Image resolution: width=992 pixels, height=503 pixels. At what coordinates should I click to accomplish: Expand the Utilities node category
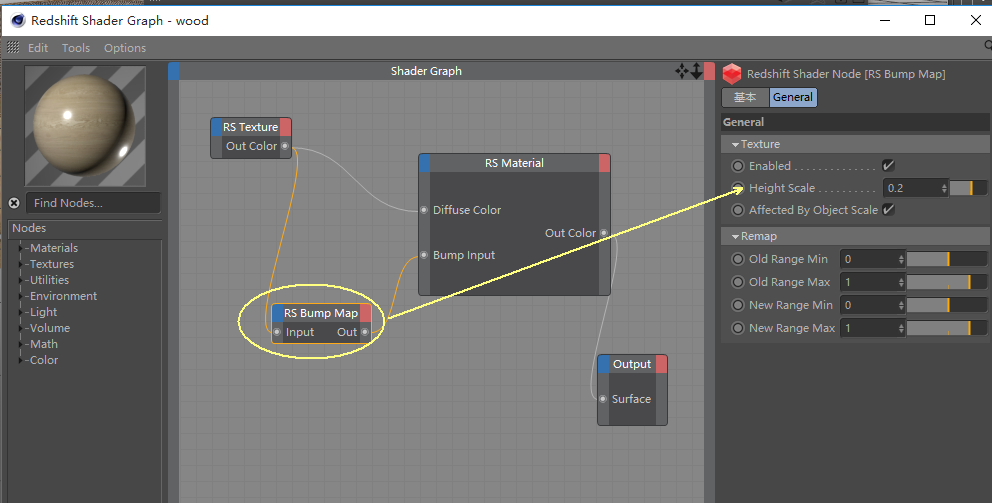click(x=22, y=280)
